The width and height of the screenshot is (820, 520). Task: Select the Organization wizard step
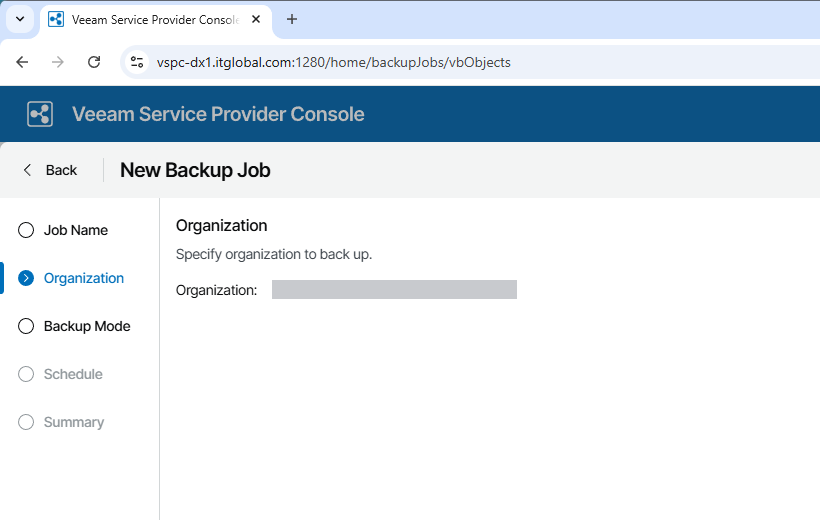(x=84, y=278)
